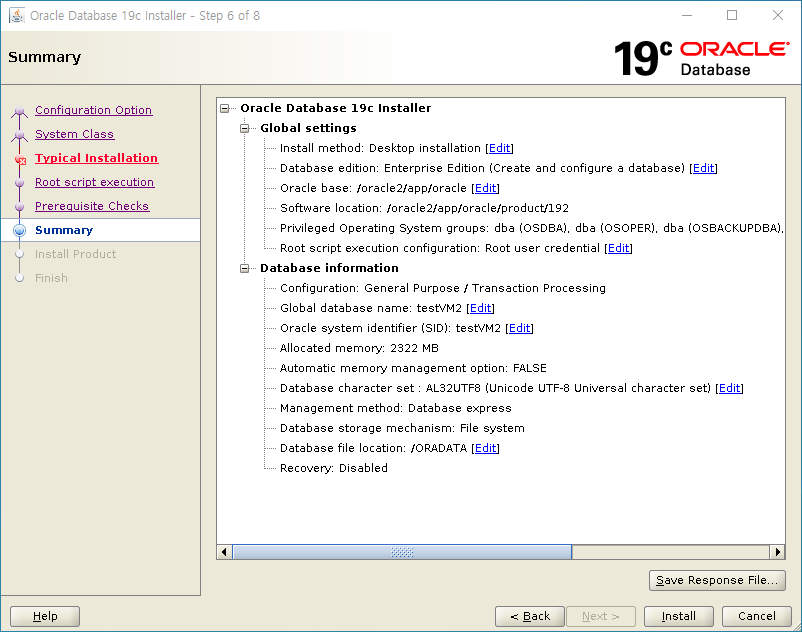This screenshot has width=802, height=632.
Task: Edit the Install method setting
Action: (x=500, y=148)
